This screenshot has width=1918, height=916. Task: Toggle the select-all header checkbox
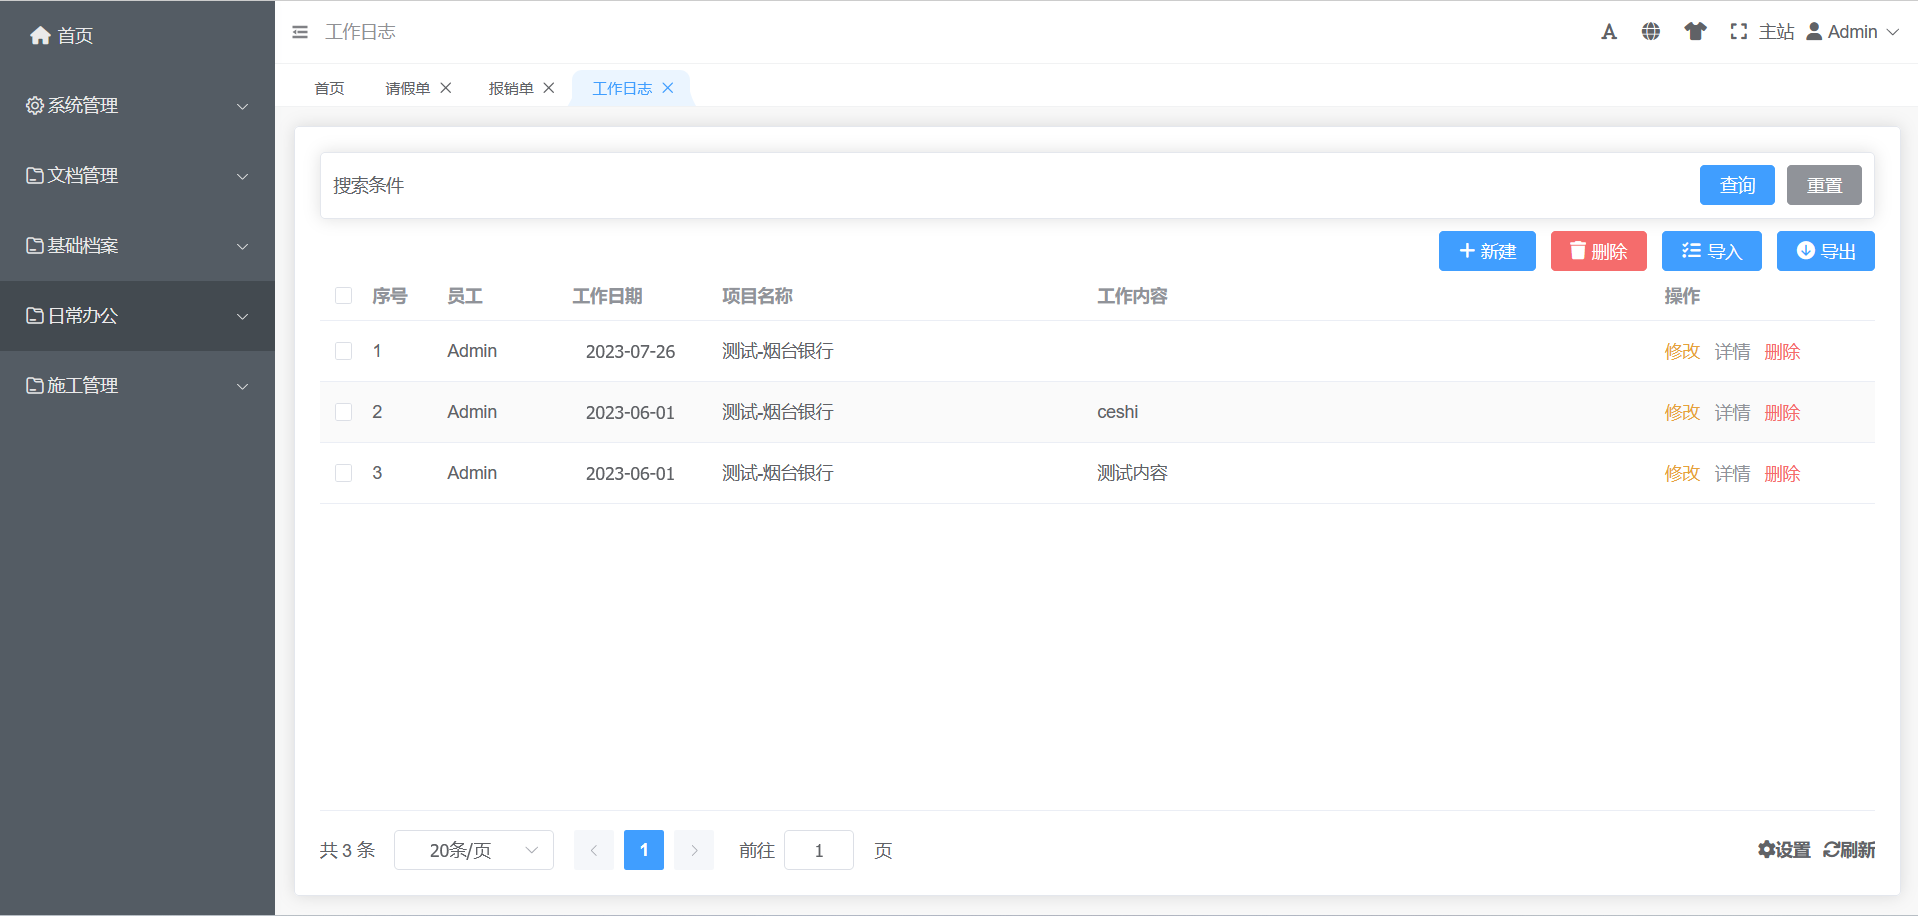[x=343, y=296]
